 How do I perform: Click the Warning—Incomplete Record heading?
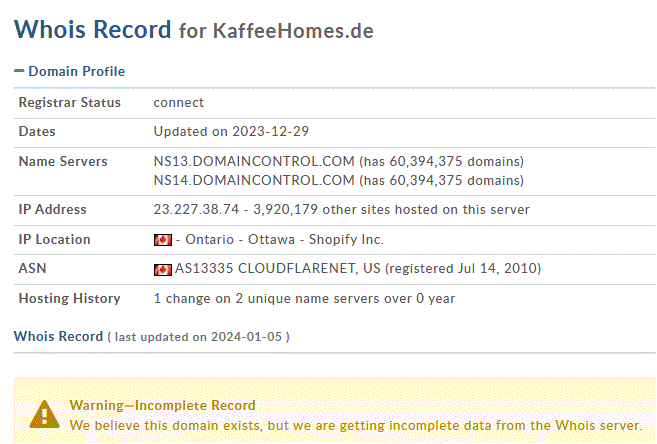click(163, 405)
